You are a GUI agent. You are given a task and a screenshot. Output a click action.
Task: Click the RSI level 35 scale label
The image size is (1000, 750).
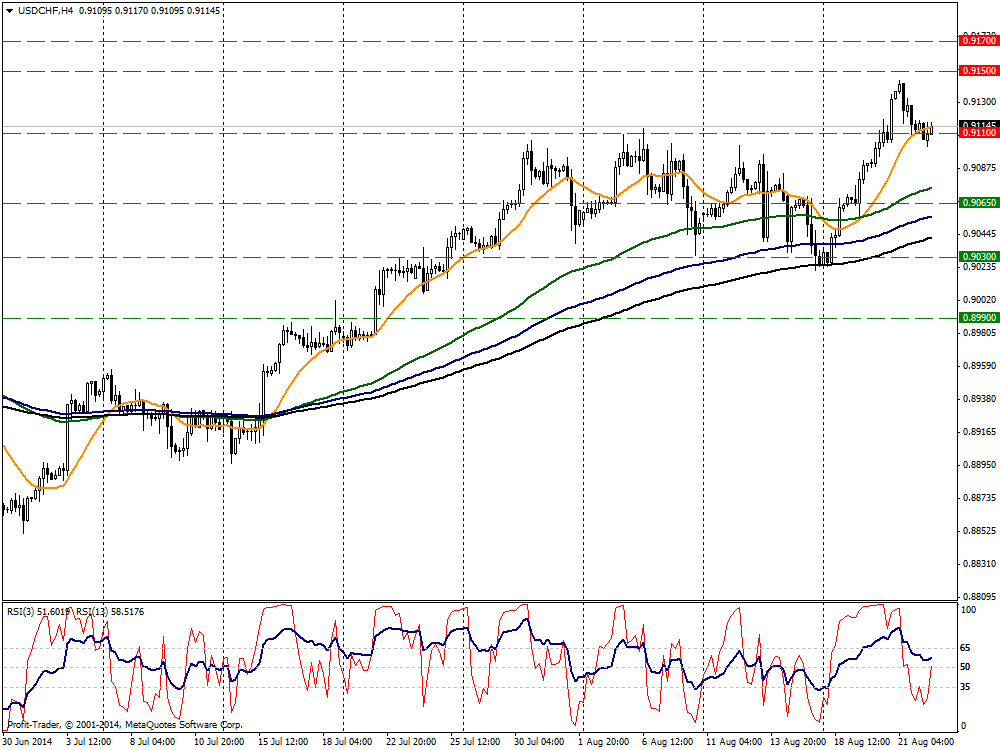(966, 687)
